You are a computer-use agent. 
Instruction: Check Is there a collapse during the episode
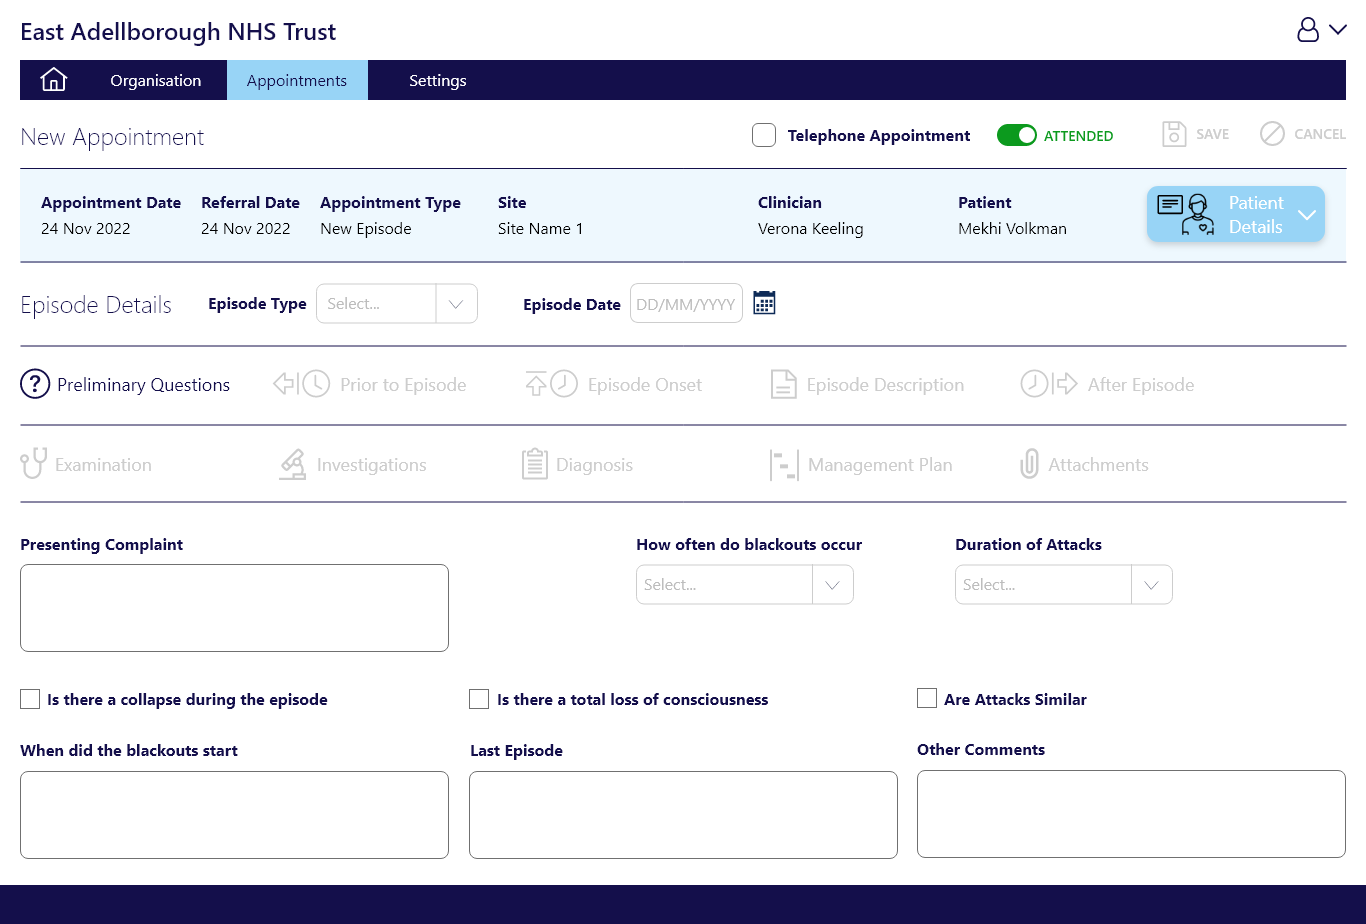30,699
